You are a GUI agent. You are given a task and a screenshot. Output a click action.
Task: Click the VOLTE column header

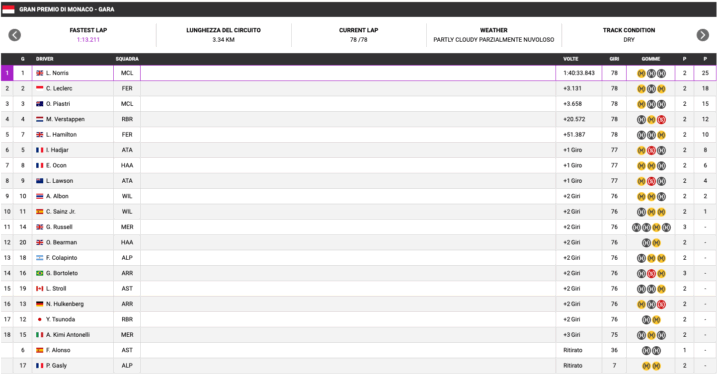[x=571, y=59]
